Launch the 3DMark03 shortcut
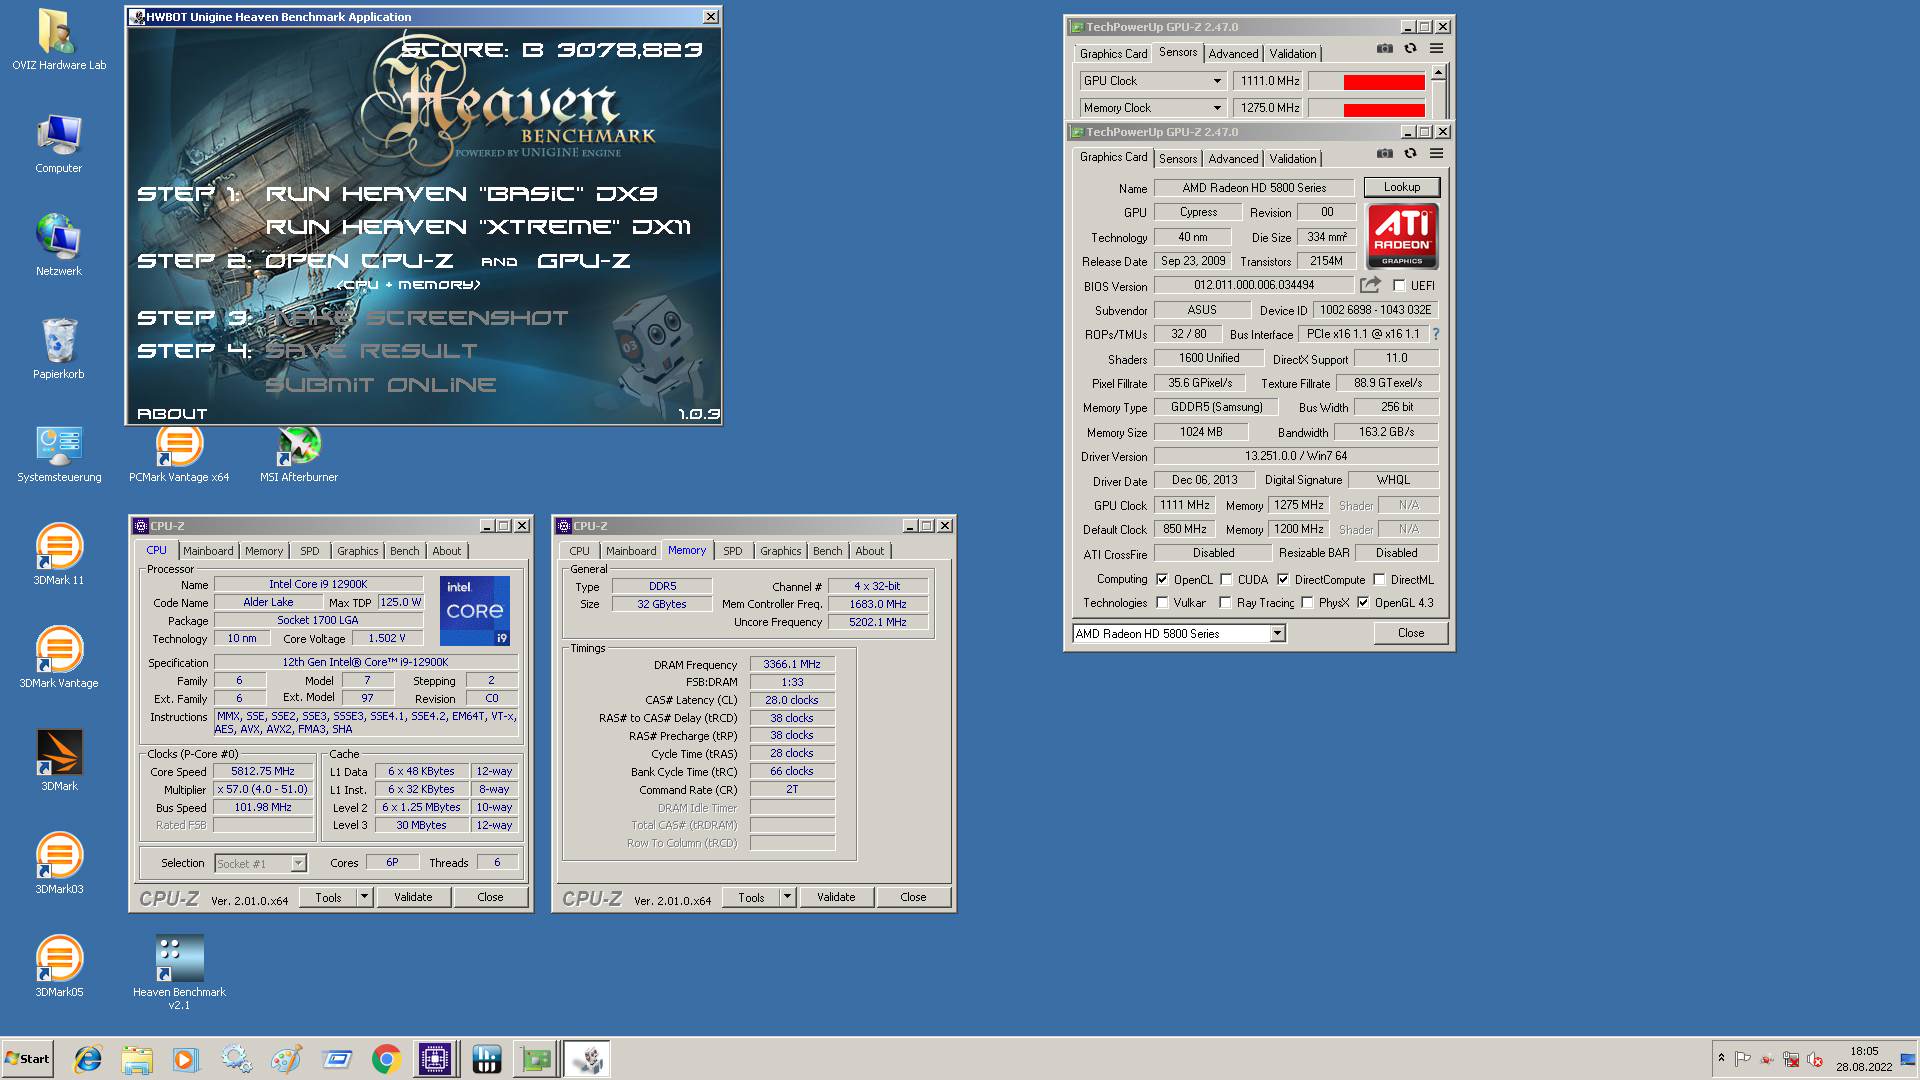1920x1080 pixels. pyautogui.click(x=58, y=864)
